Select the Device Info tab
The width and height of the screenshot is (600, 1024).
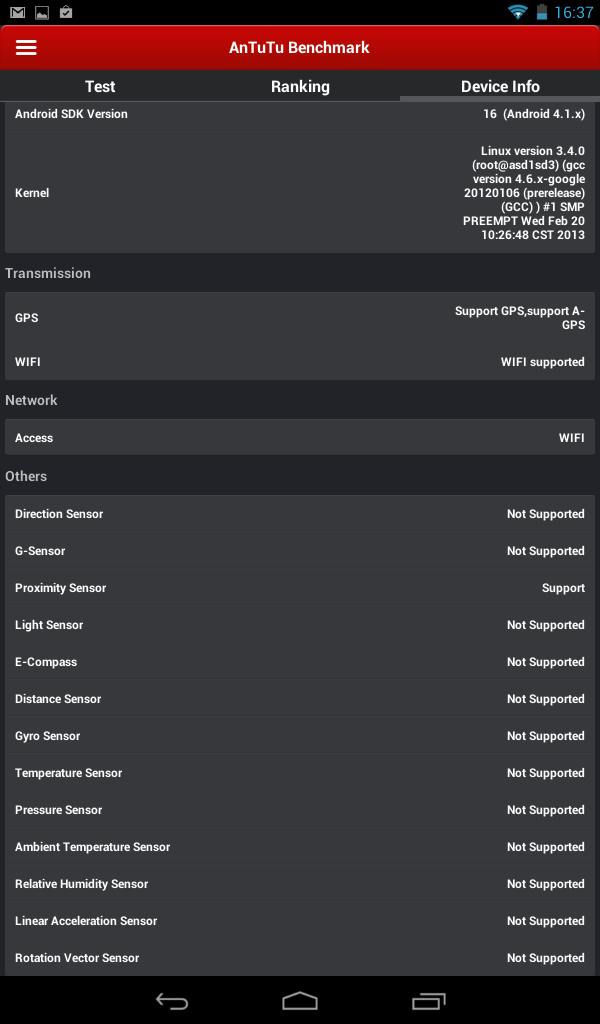tap(500, 87)
